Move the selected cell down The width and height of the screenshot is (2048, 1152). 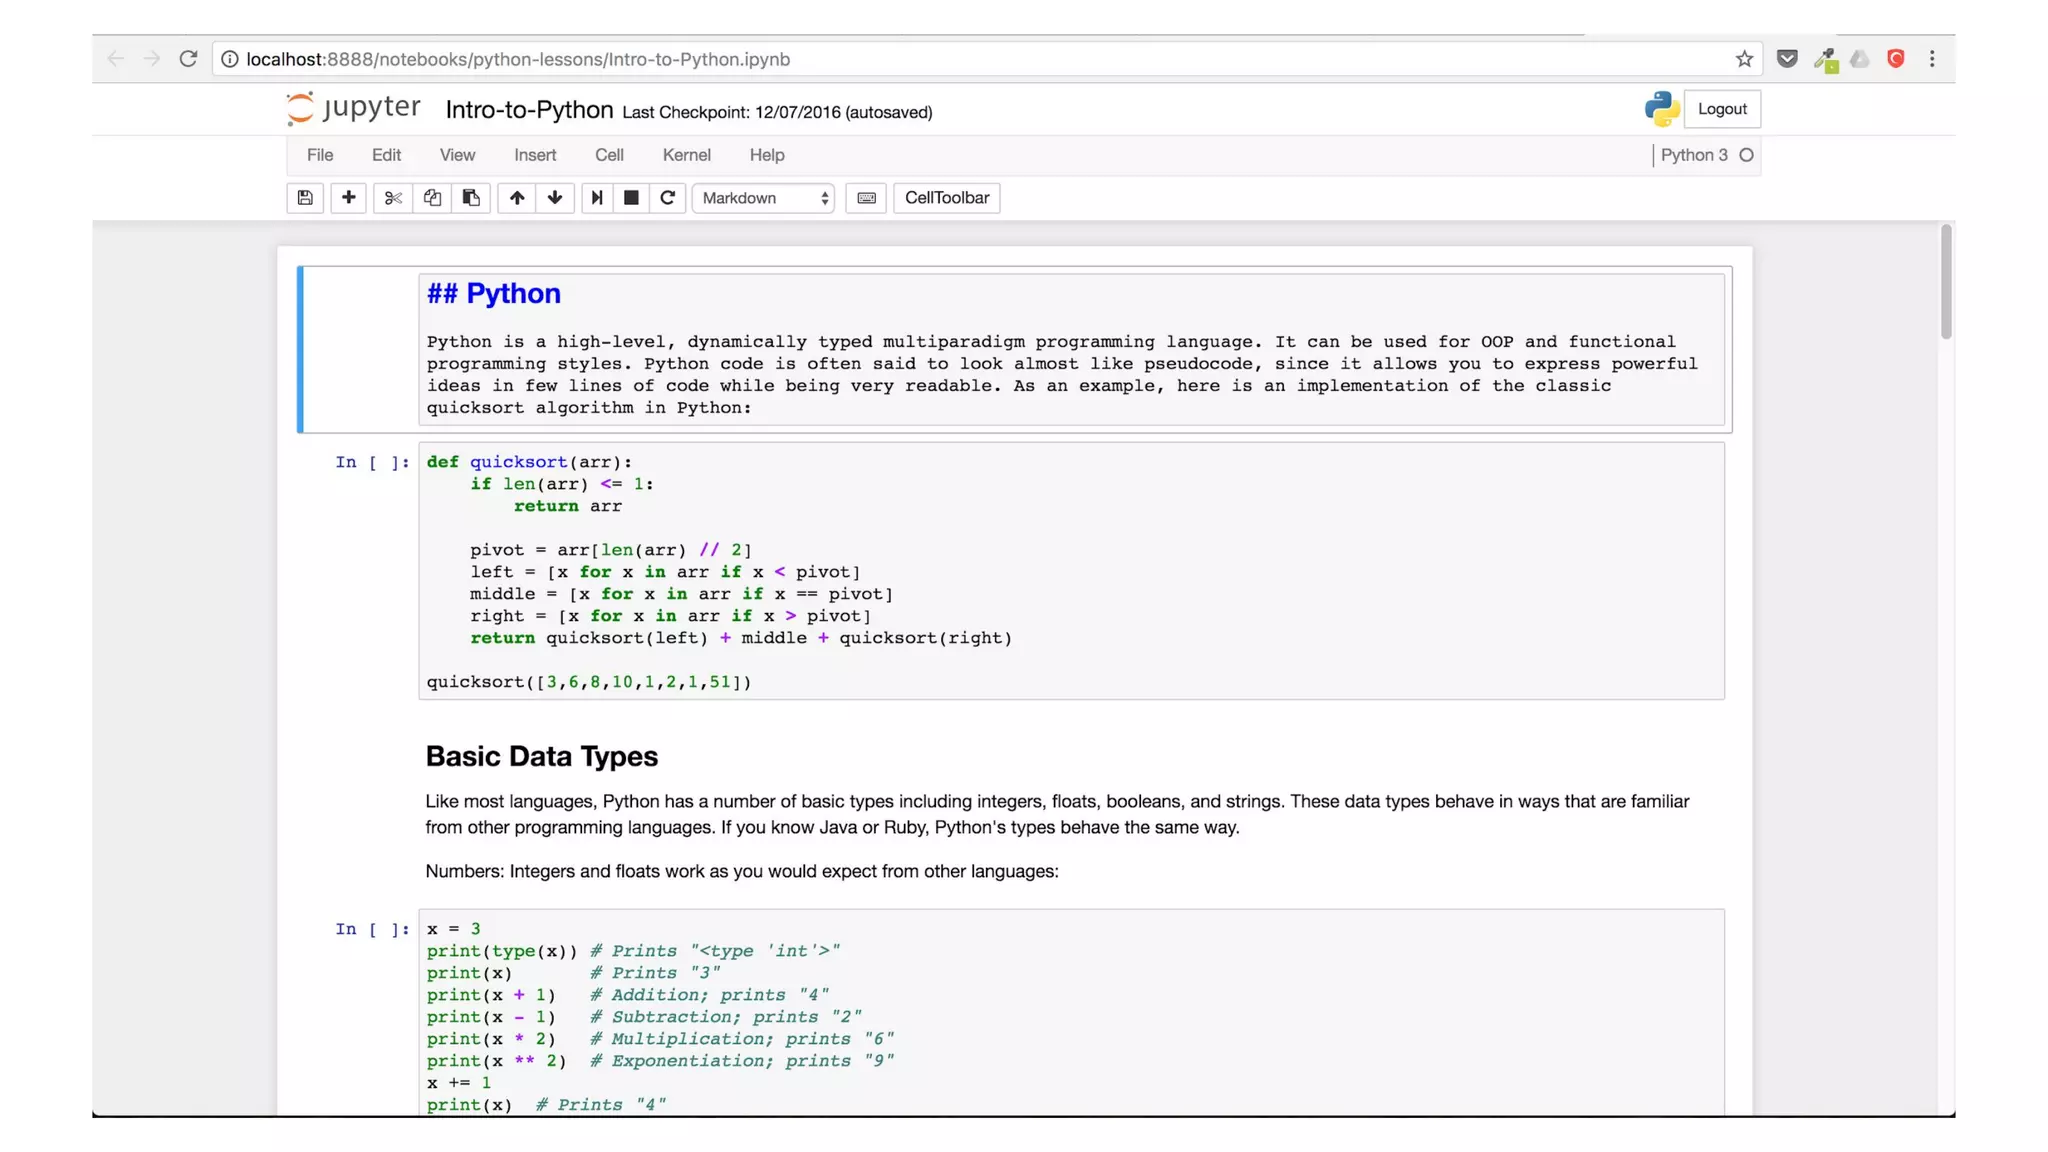tap(555, 198)
